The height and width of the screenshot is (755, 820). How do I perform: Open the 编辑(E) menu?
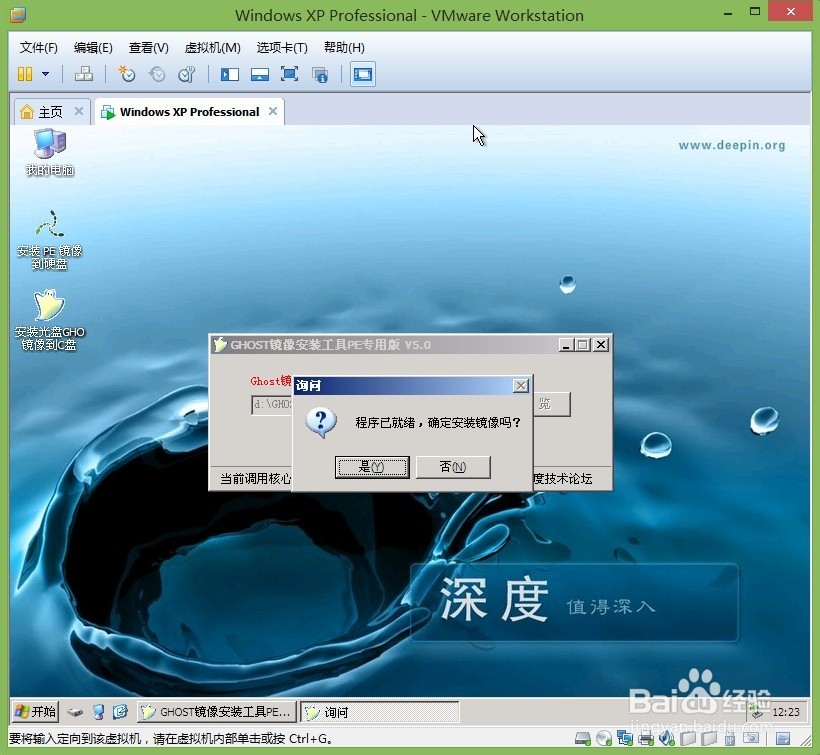(93, 48)
